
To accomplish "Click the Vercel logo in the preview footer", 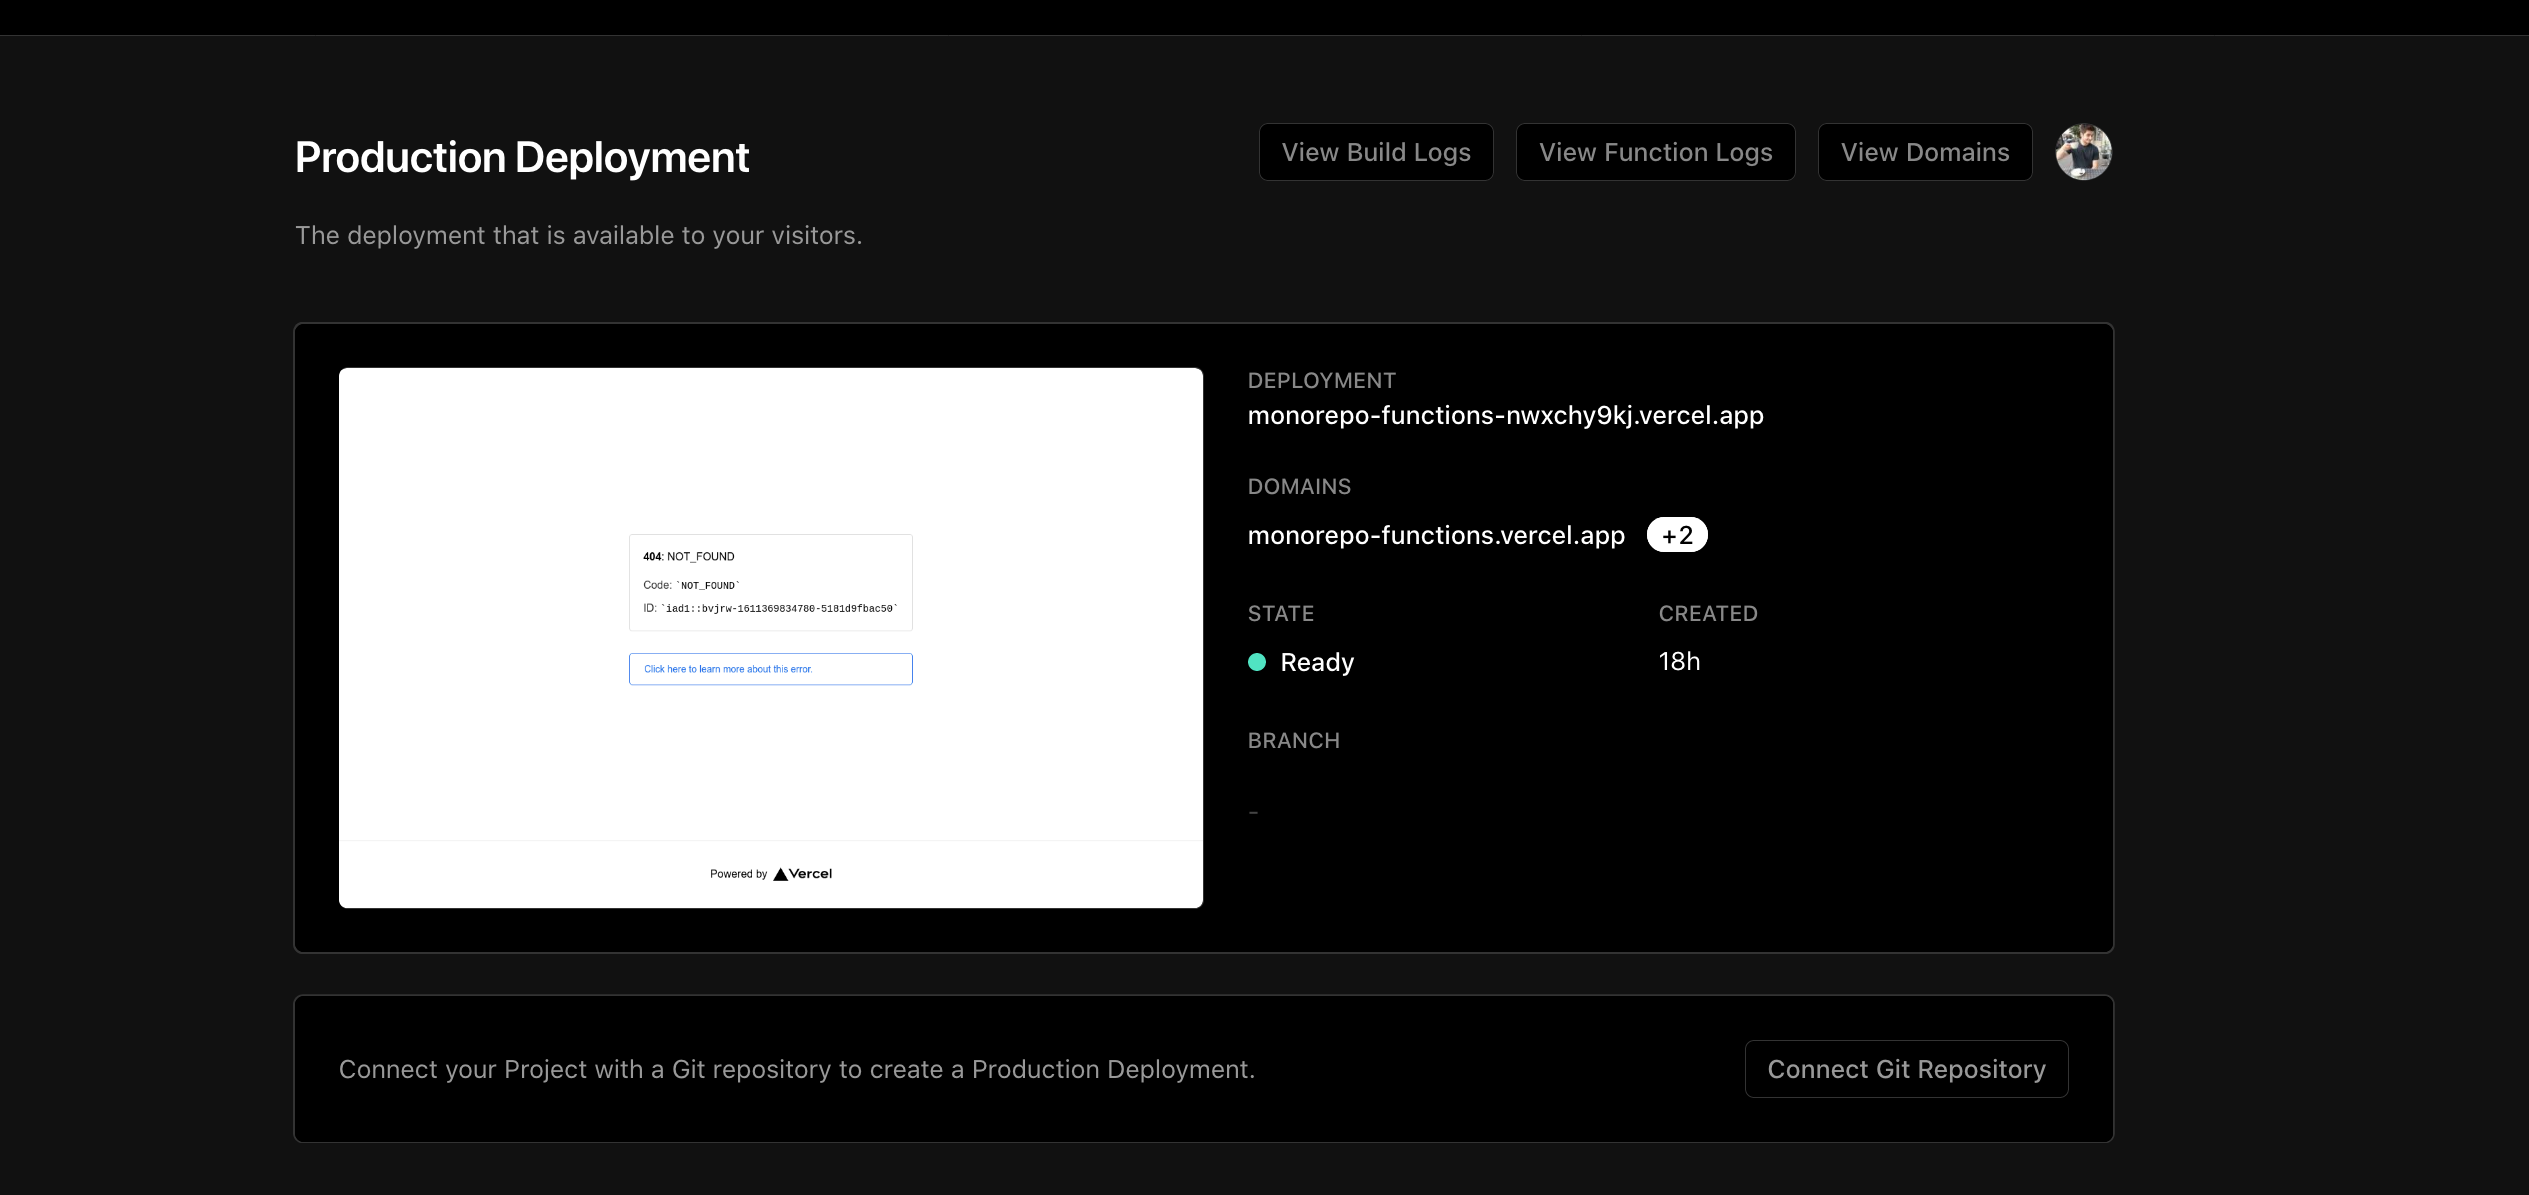I will [x=802, y=874].
